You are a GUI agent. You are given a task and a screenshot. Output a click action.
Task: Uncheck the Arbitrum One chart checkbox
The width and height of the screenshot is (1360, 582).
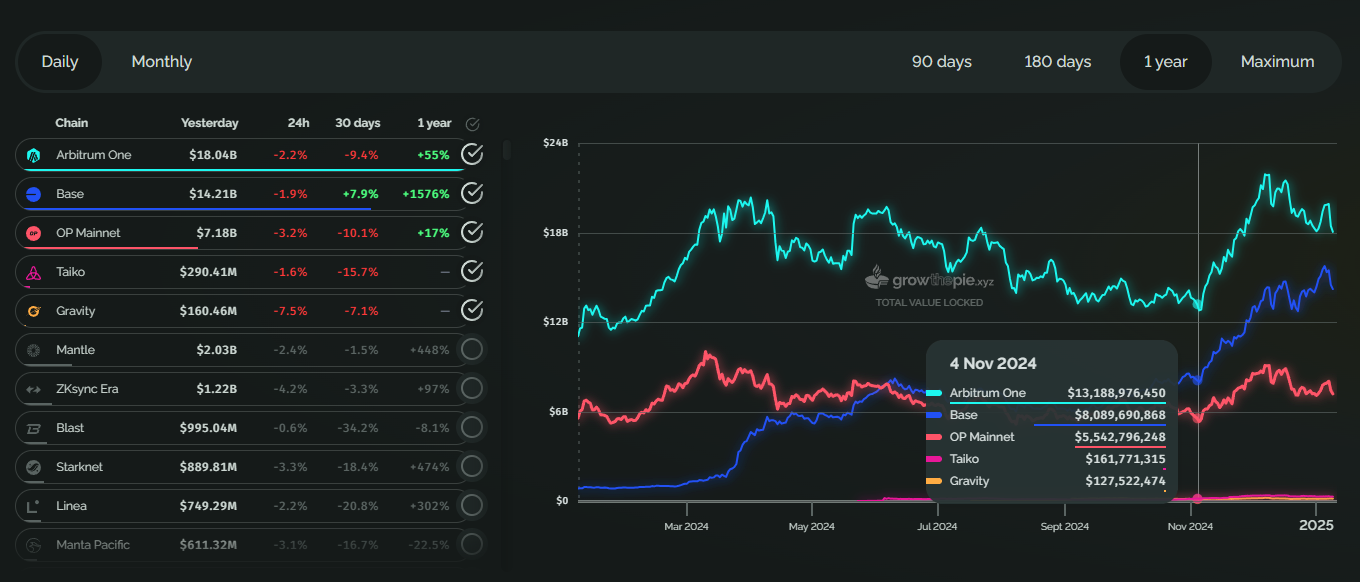pyautogui.click(x=472, y=154)
